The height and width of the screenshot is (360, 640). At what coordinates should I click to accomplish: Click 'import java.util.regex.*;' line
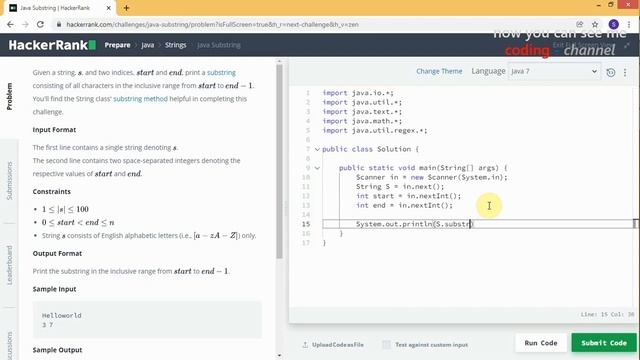tap(375, 131)
